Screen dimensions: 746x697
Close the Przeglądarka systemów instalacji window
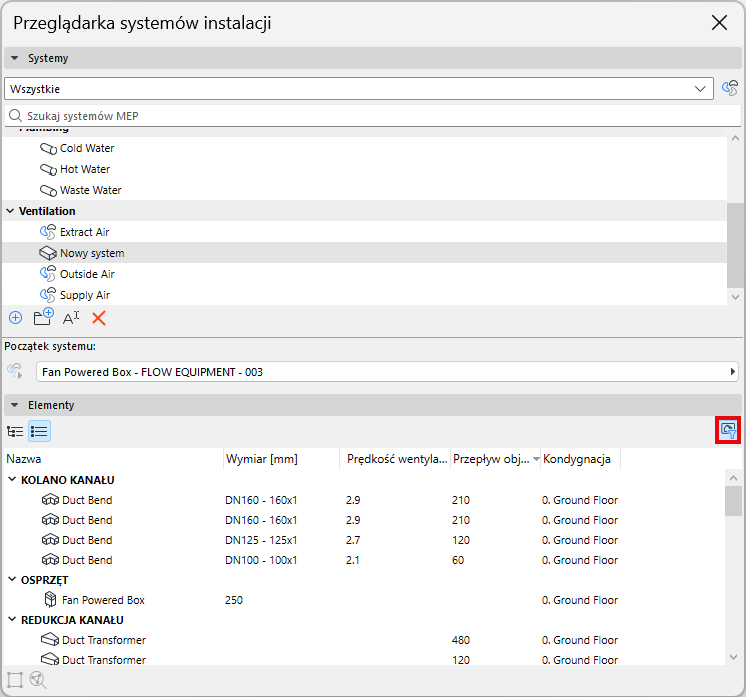[719, 22]
